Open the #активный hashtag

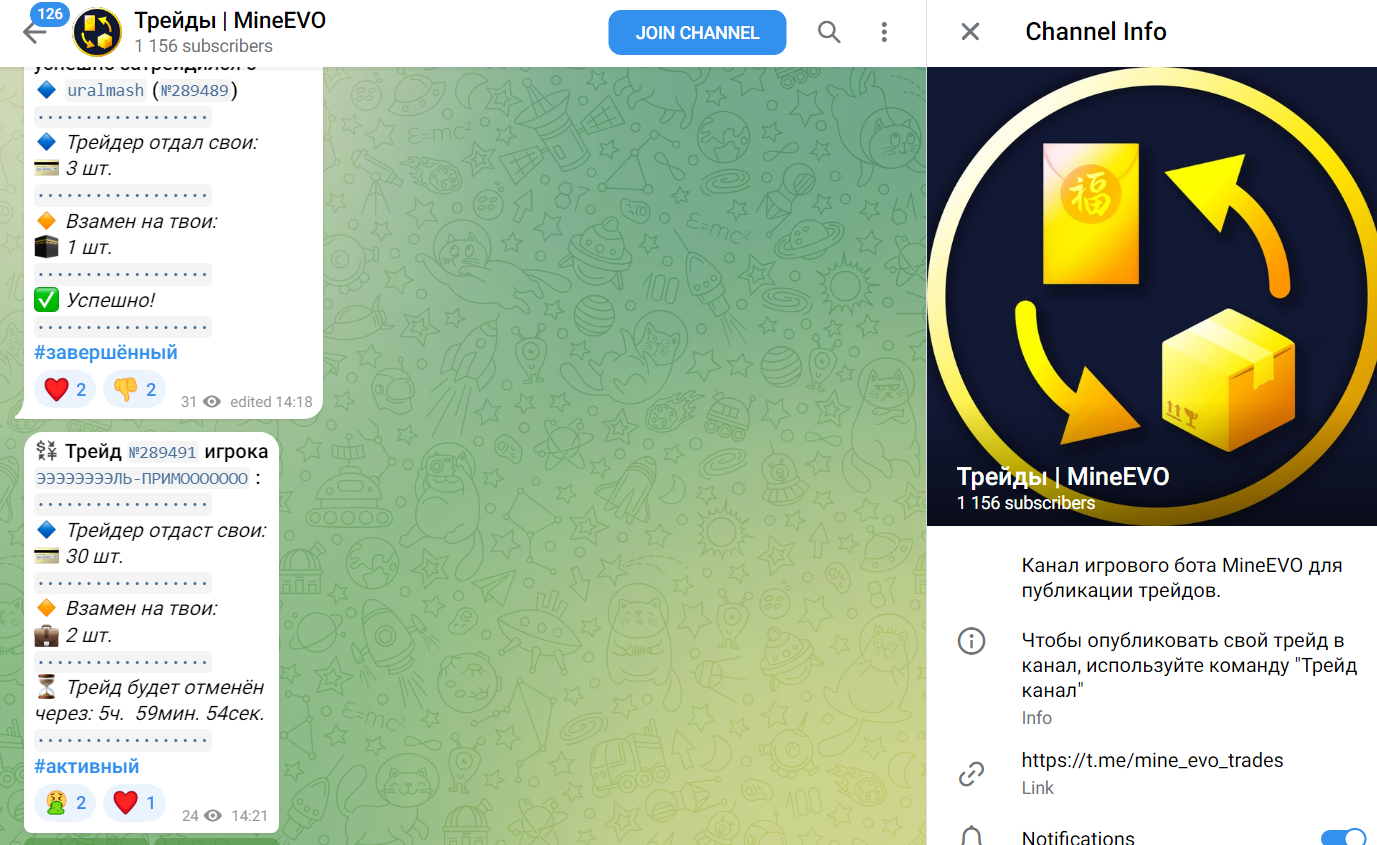point(86,766)
